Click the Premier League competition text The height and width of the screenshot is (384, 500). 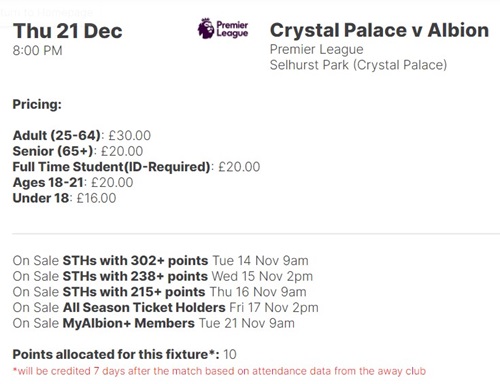pyautogui.click(x=316, y=50)
